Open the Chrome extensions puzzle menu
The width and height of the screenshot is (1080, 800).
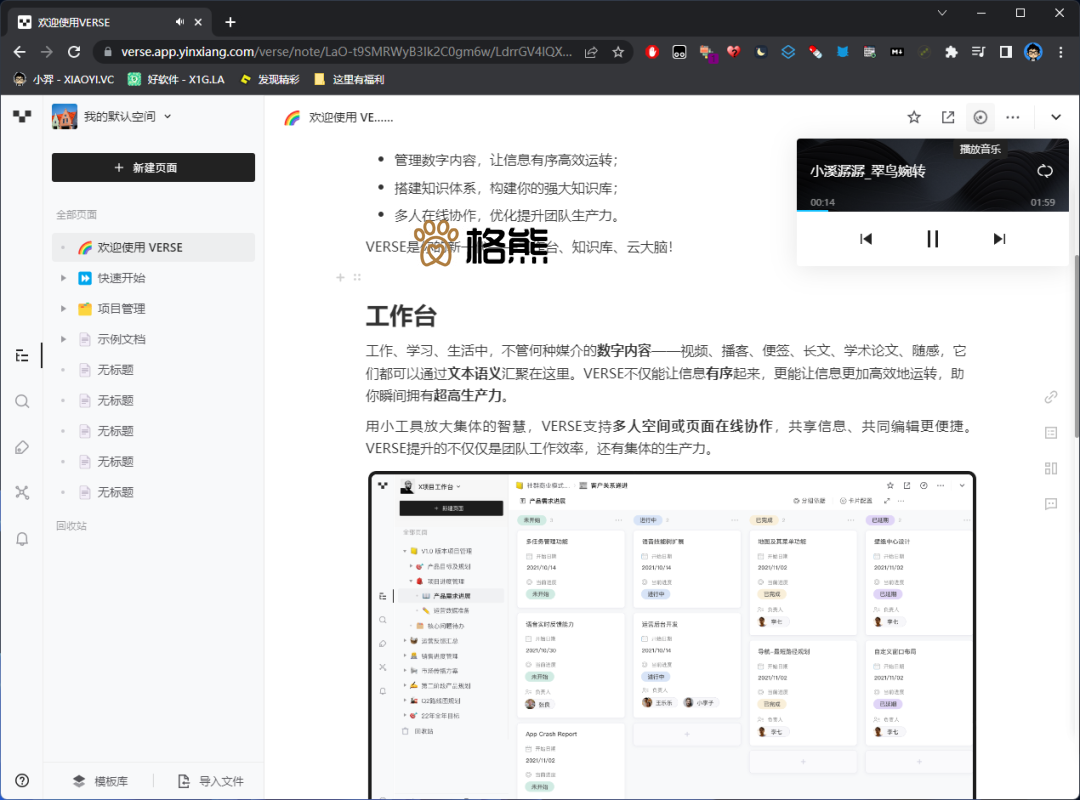(x=951, y=52)
